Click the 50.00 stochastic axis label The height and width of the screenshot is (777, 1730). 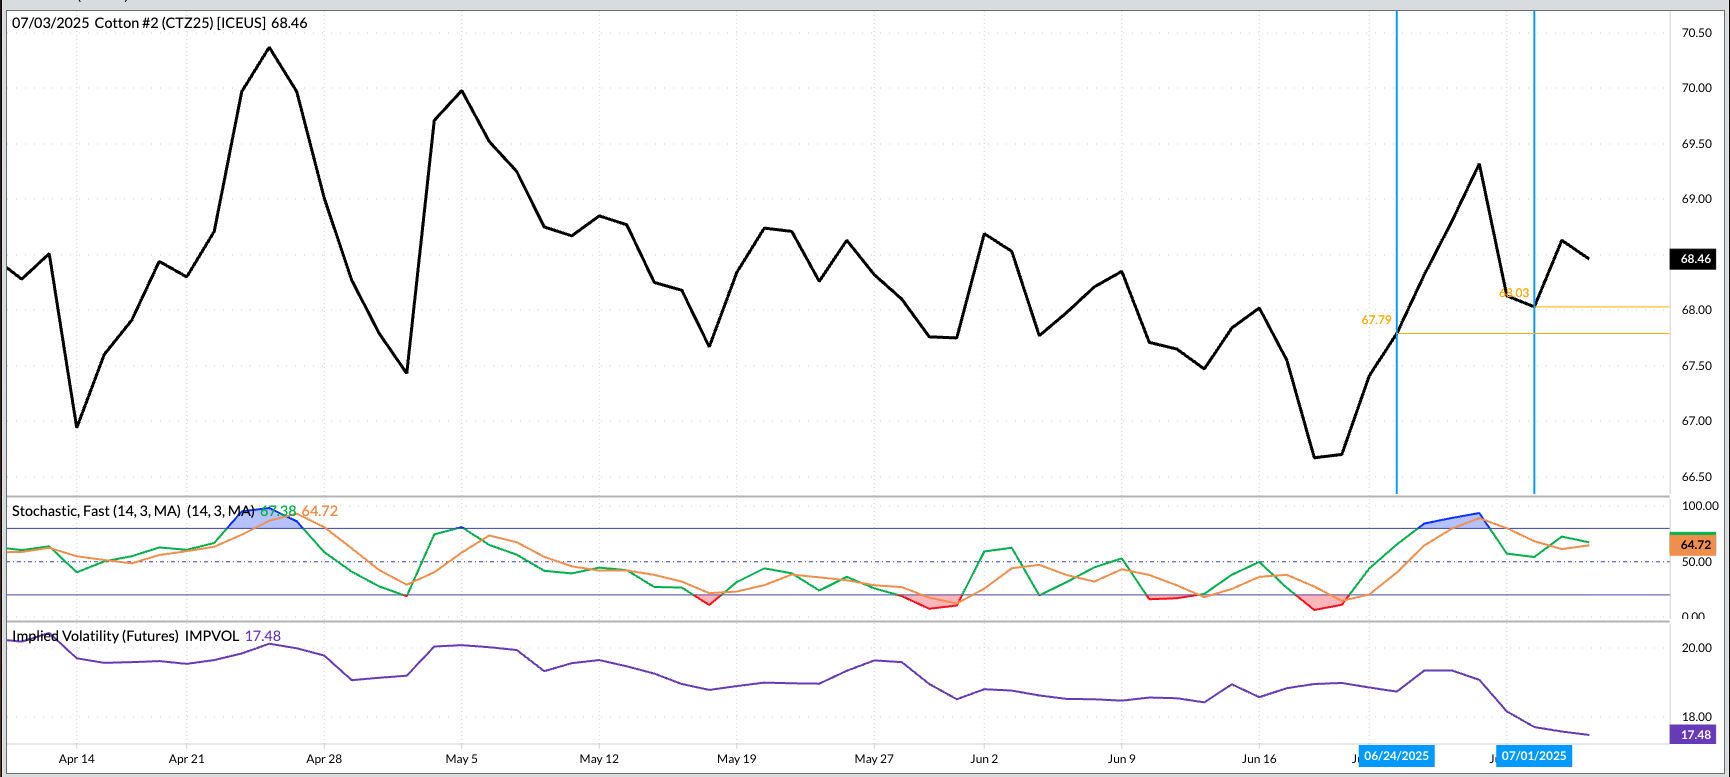(1696, 562)
